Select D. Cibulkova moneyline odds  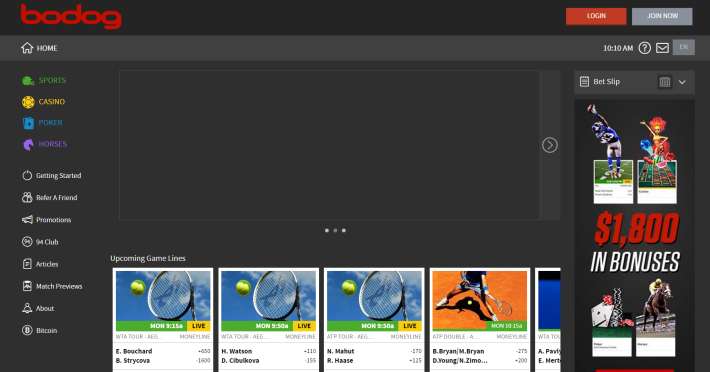[310, 361]
